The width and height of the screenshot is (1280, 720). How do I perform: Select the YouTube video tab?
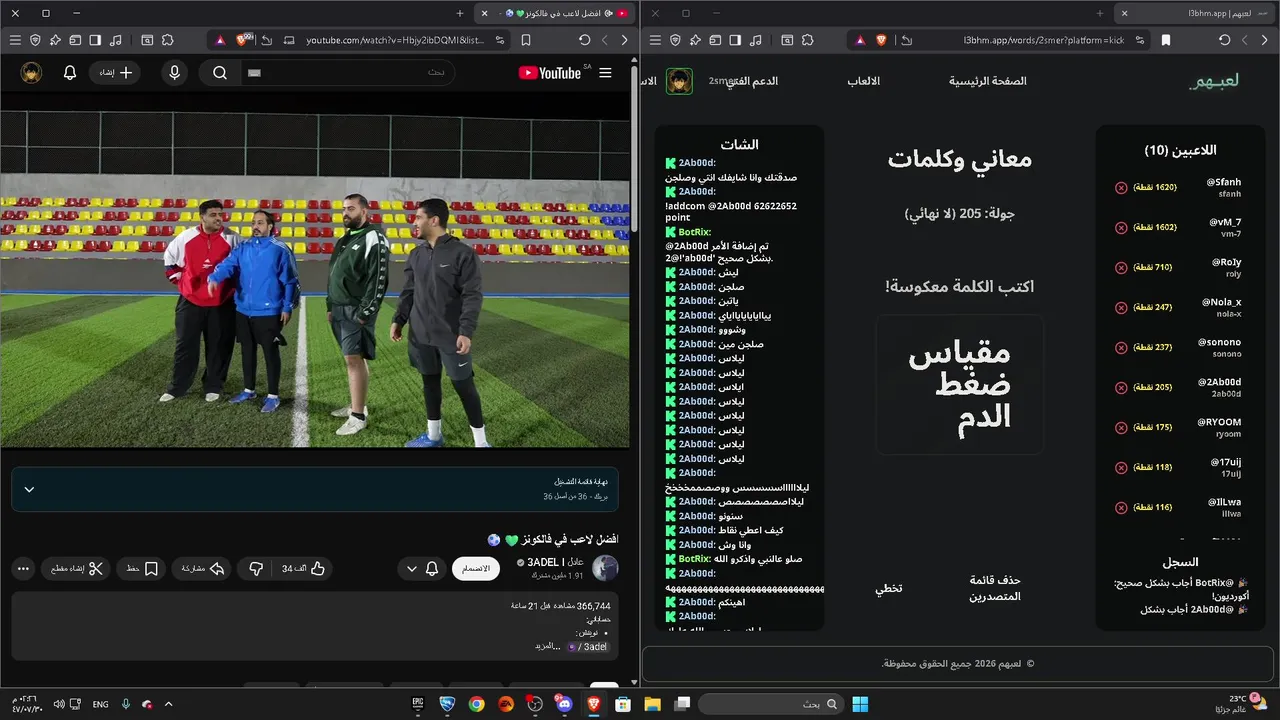(553, 13)
